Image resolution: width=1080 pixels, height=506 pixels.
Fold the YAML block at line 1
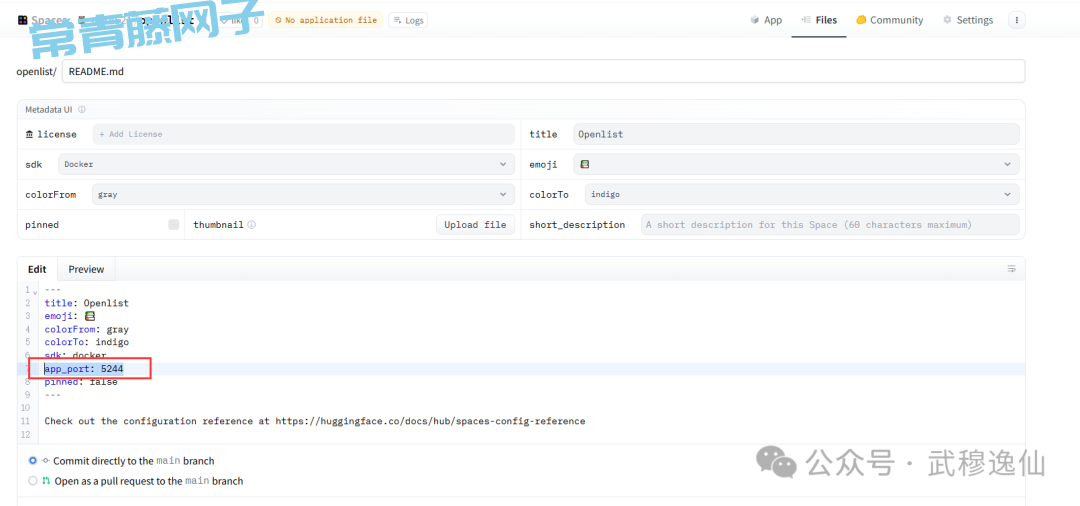point(36,291)
